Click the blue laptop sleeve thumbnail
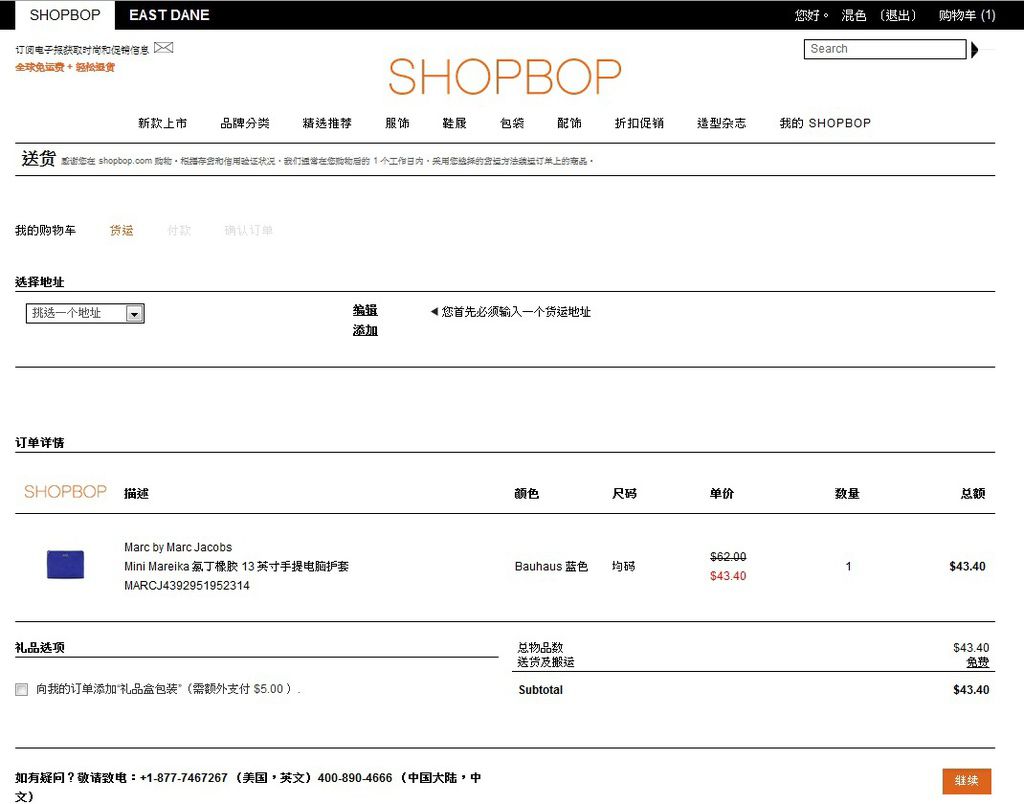The image size is (1024, 804). coord(65,564)
